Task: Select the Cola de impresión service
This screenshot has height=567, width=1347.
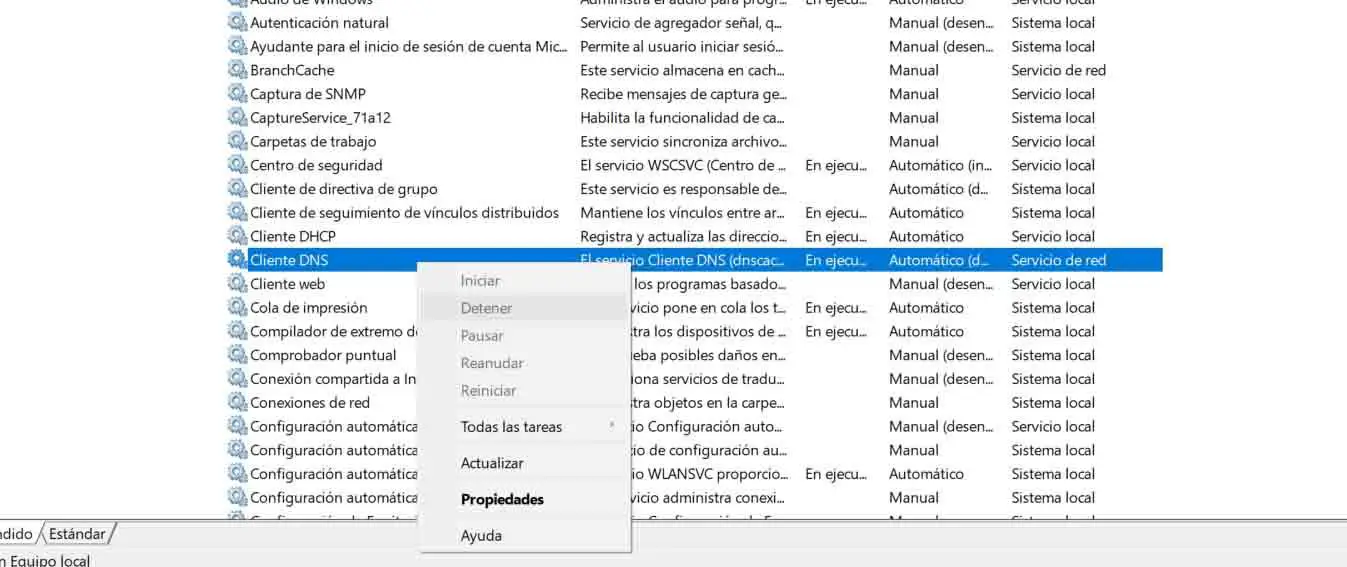Action: click(x=309, y=308)
